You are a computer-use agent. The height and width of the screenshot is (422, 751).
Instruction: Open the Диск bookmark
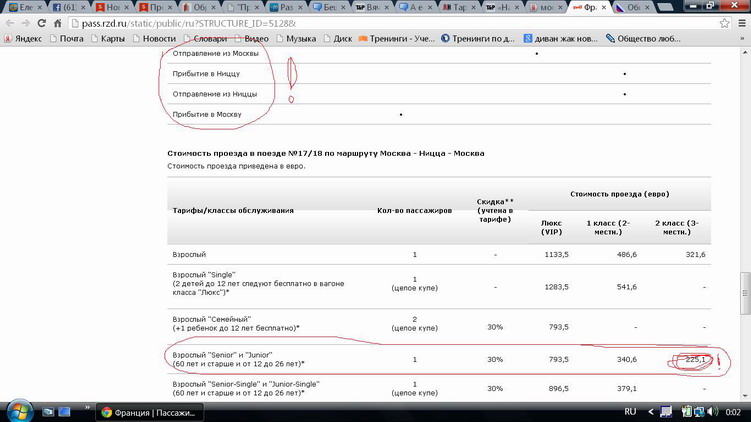pyautogui.click(x=336, y=39)
